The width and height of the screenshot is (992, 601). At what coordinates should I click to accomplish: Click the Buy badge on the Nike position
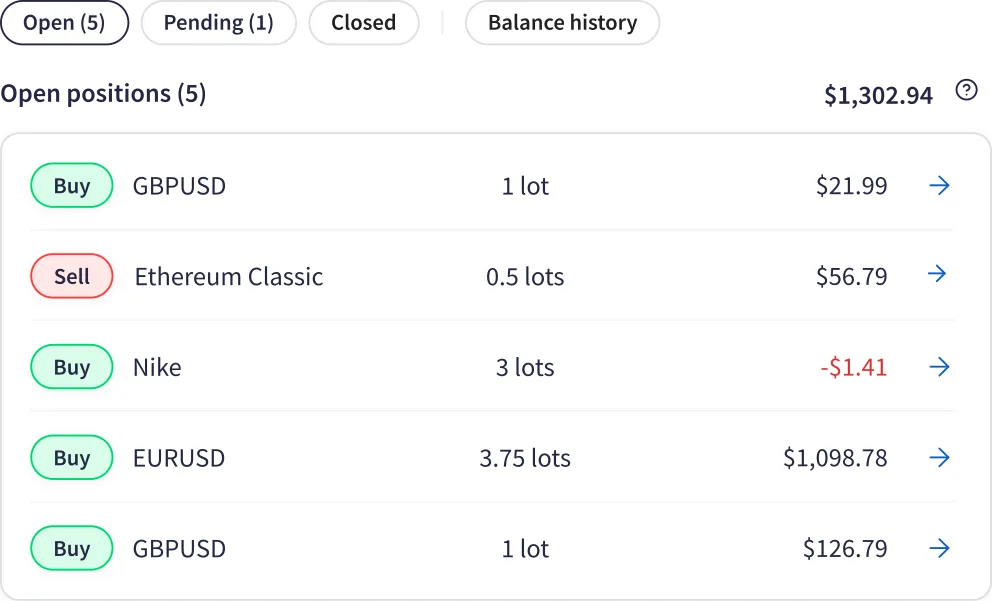(71, 367)
